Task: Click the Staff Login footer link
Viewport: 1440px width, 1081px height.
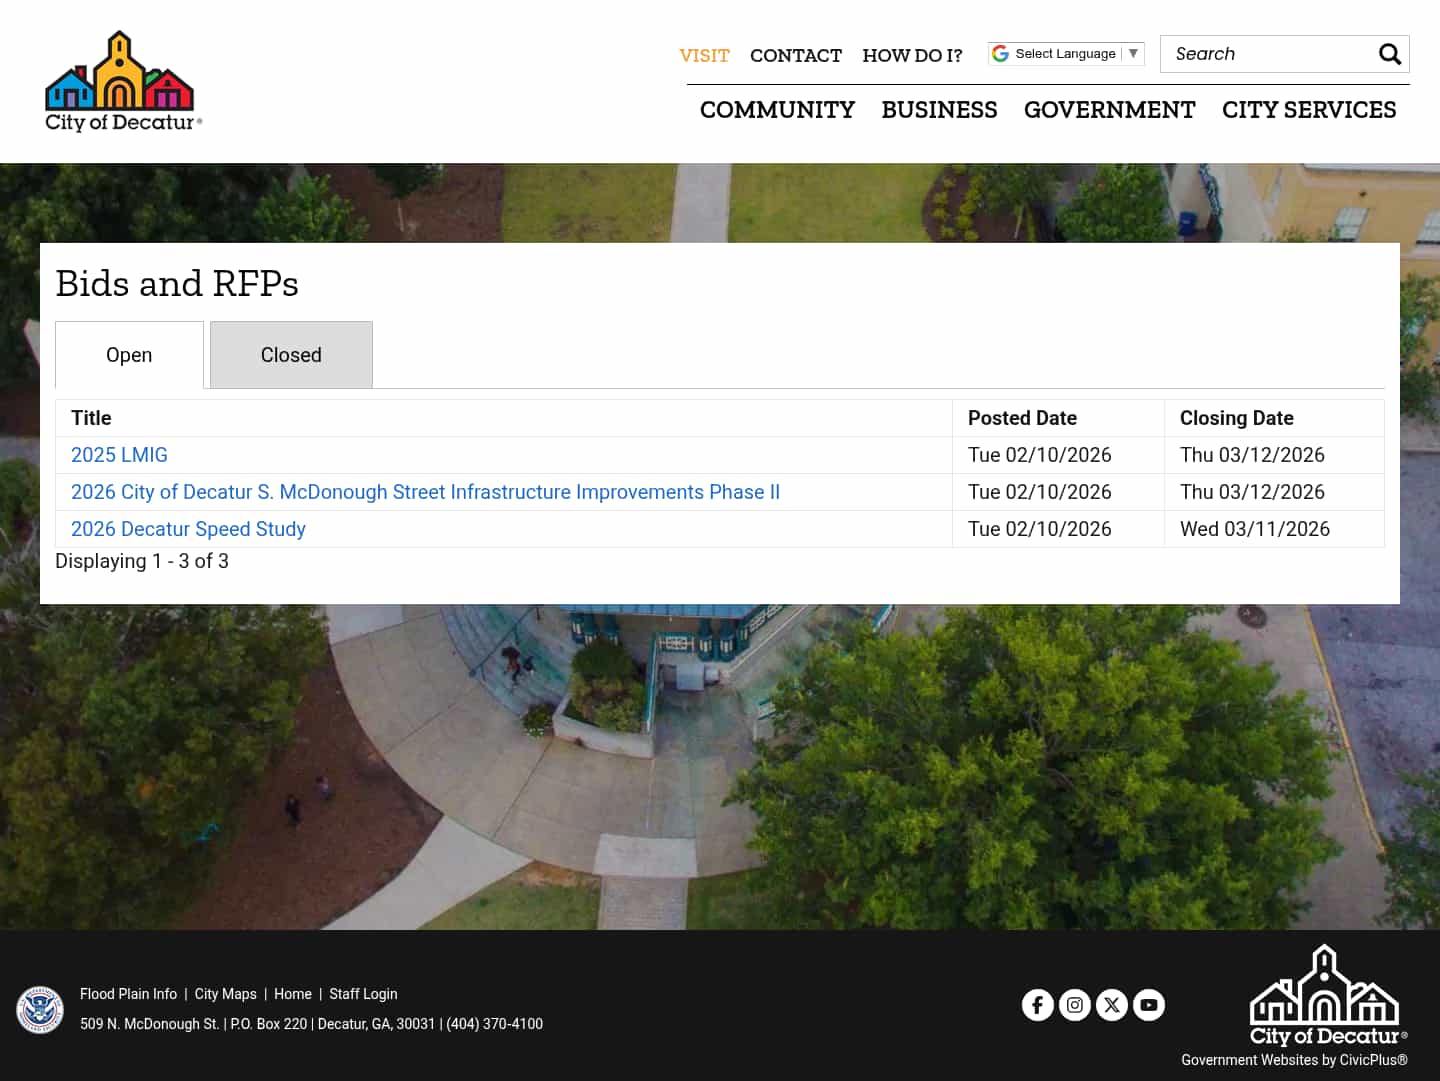Action: pos(363,994)
